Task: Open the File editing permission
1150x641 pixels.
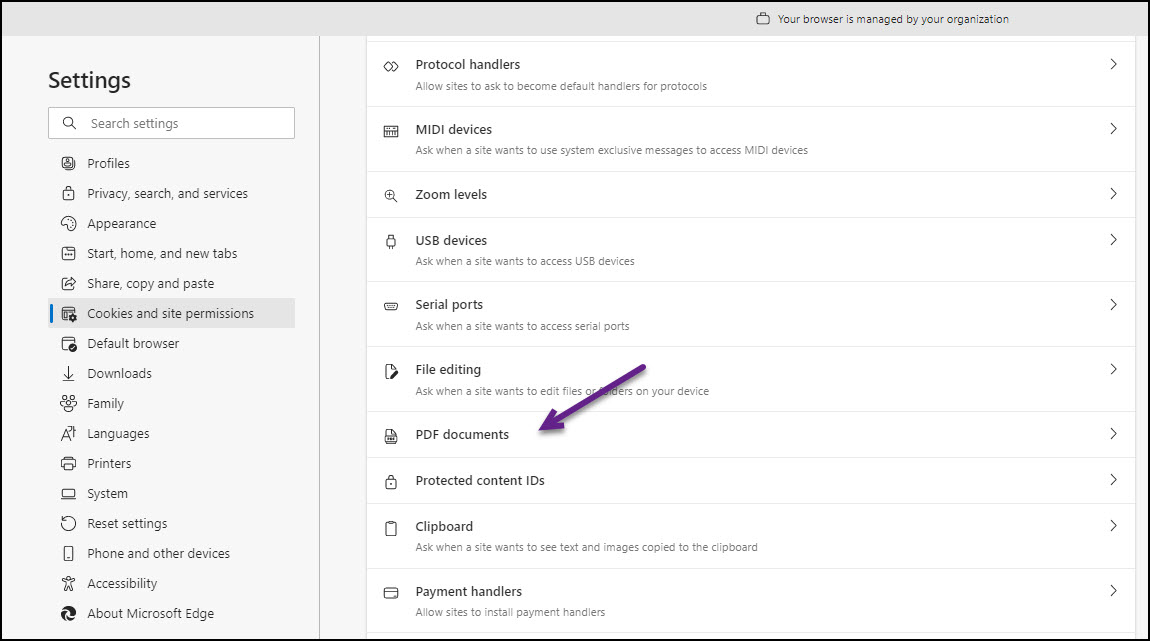Action: pyautogui.click(x=751, y=379)
